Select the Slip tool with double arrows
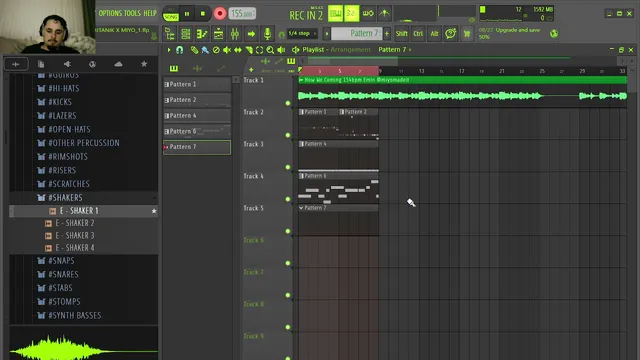The image size is (640, 360). 238,50
